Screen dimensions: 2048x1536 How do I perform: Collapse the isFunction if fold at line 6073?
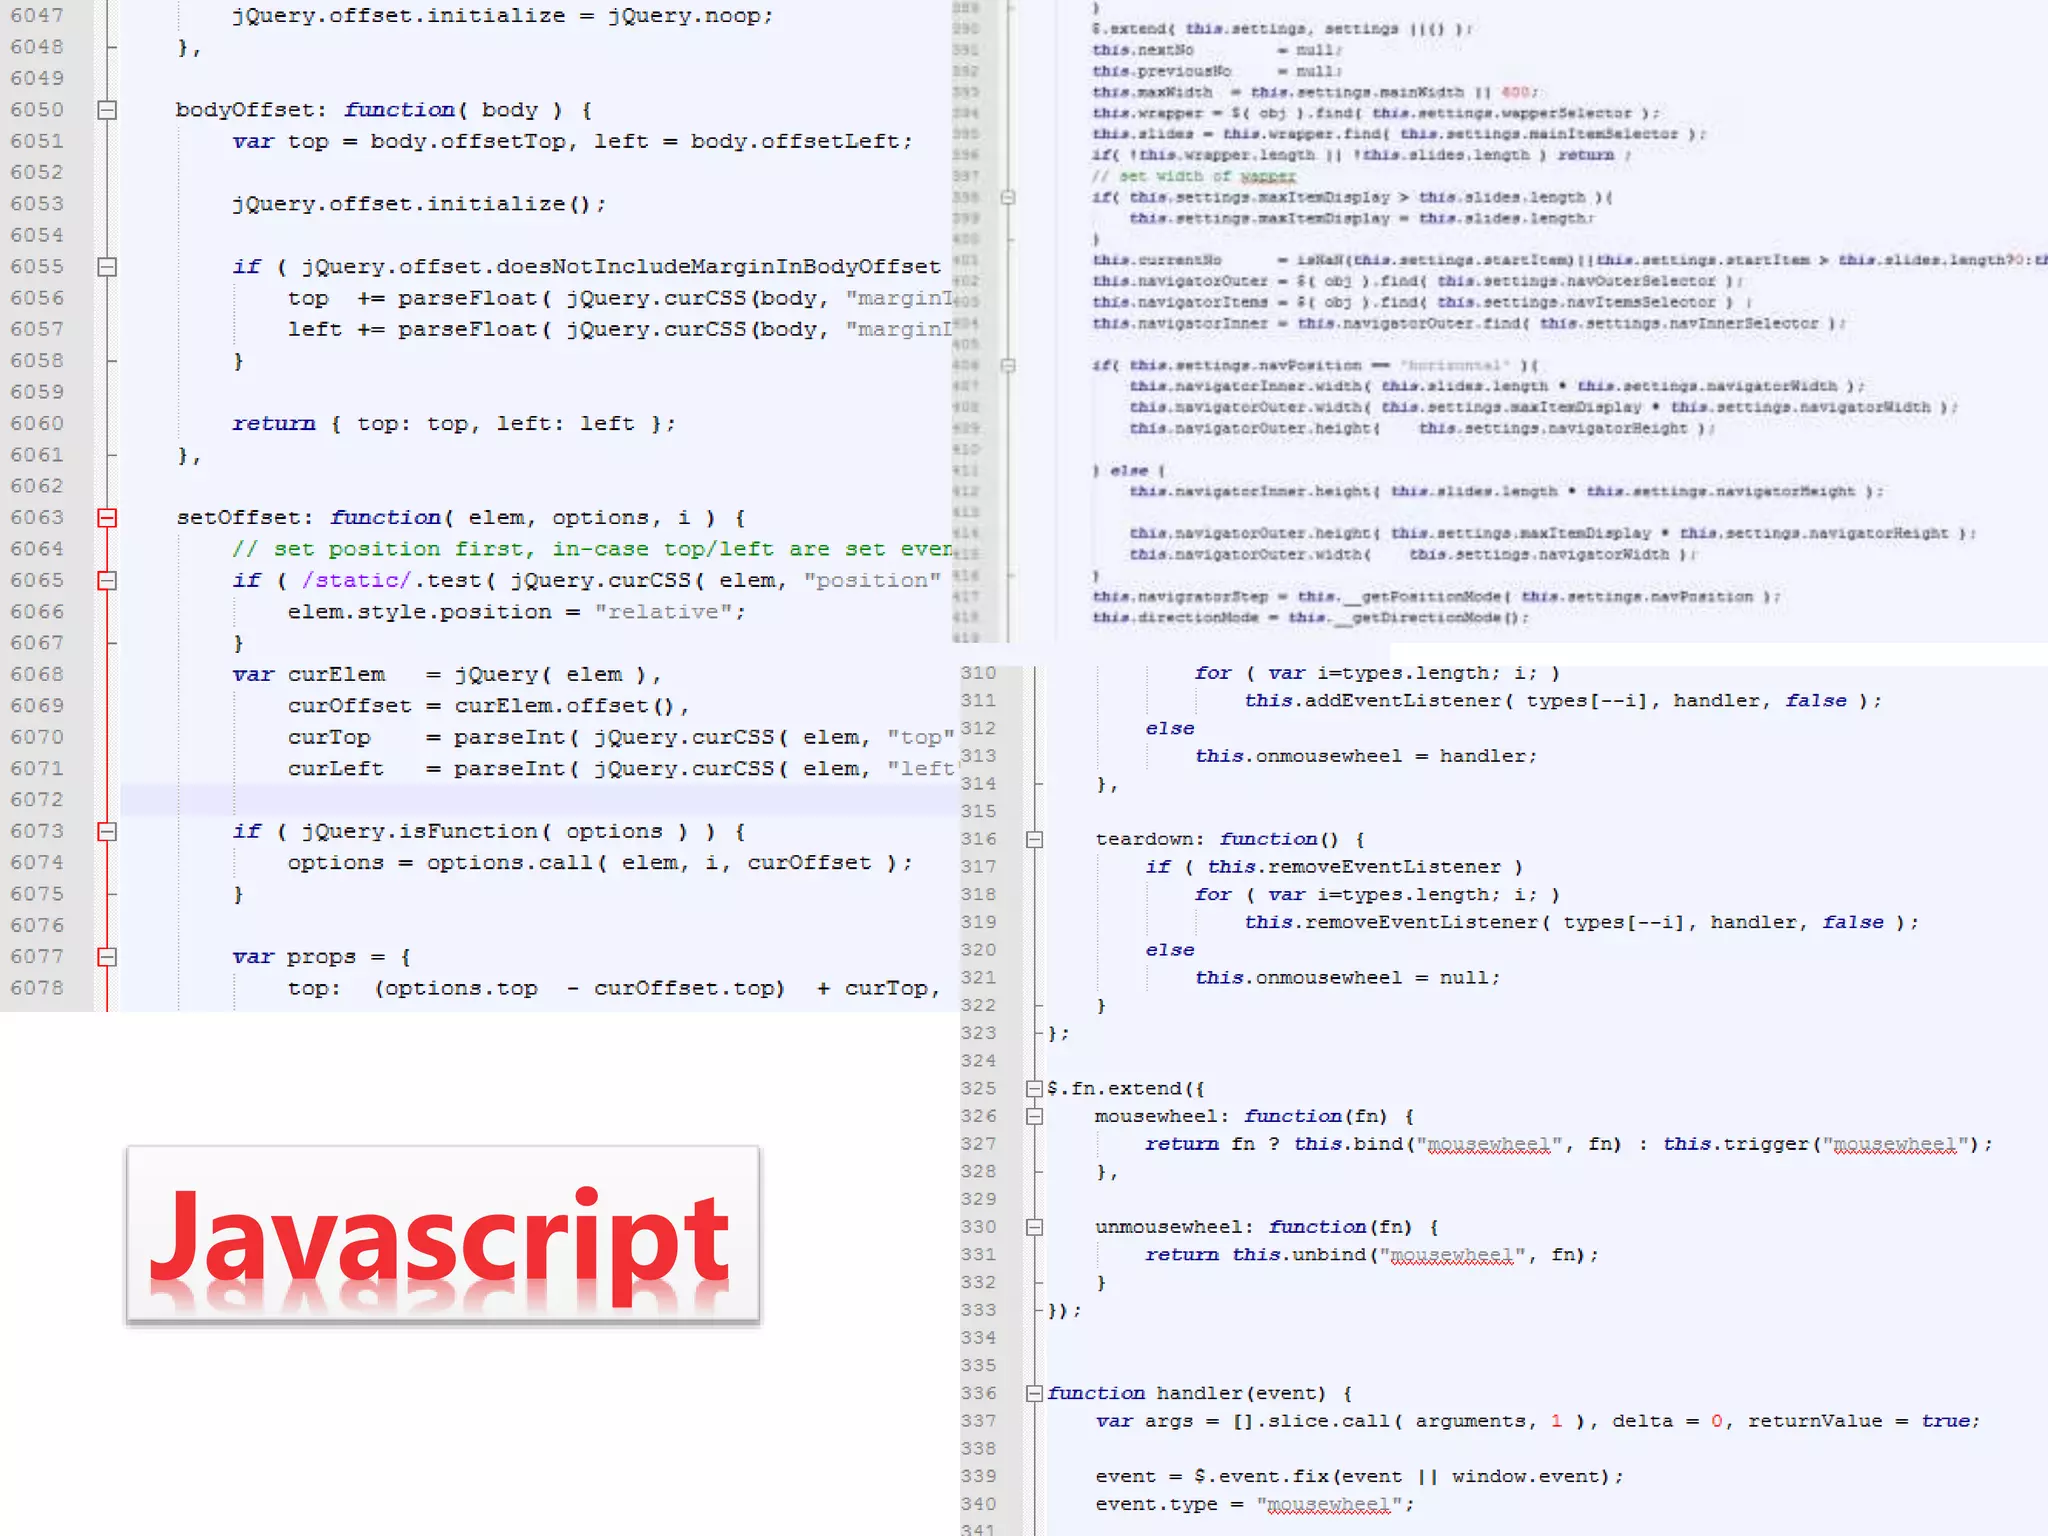click(107, 832)
